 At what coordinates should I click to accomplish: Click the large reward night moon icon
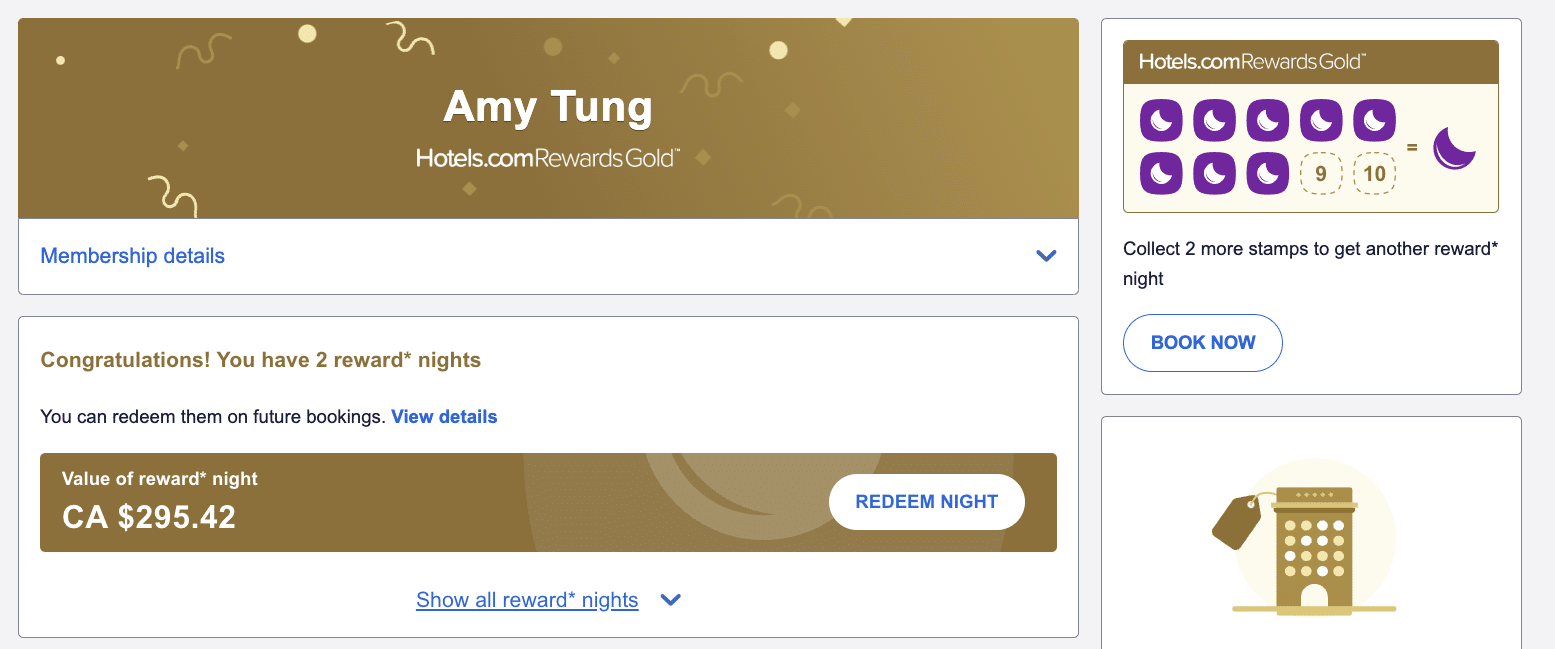click(x=1454, y=148)
